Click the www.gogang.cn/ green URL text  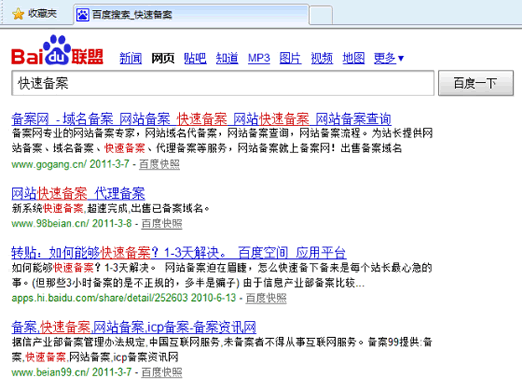(49, 164)
